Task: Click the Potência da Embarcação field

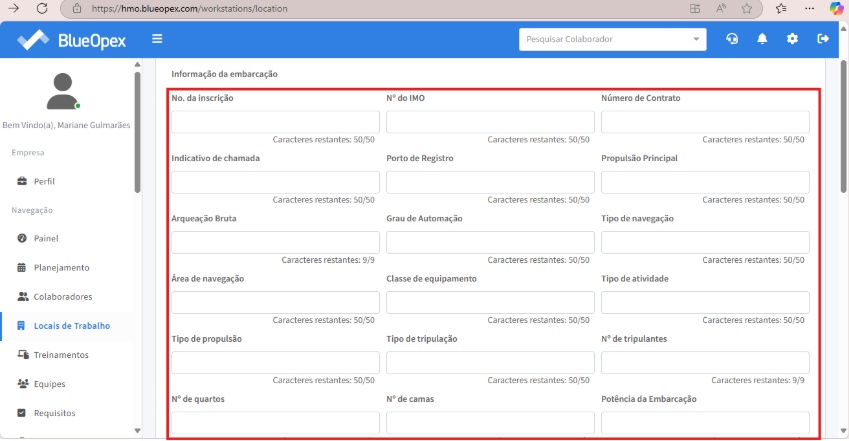Action: [705, 423]
